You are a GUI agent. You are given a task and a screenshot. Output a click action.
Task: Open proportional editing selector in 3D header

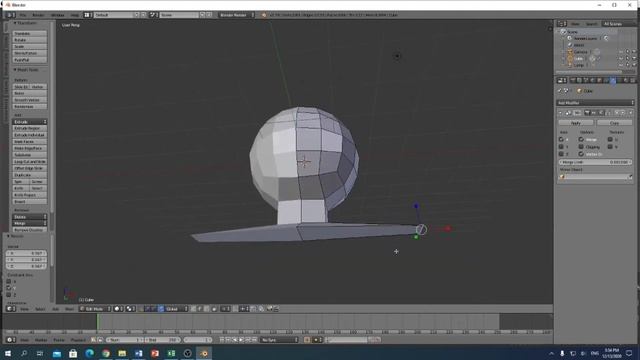pyautogui.click(x=225, y=309)
